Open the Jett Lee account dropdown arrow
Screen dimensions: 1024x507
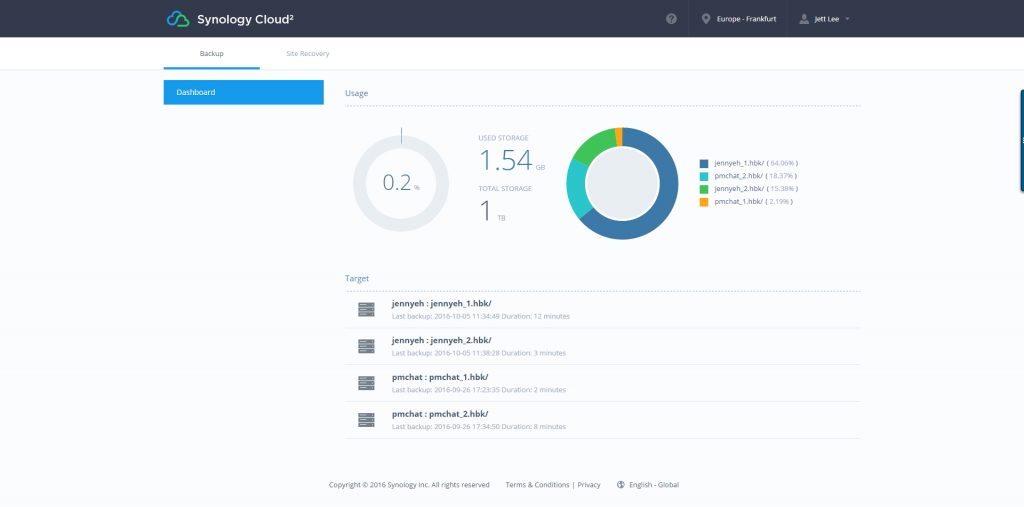pyautogui.click(x=847, y=19)
